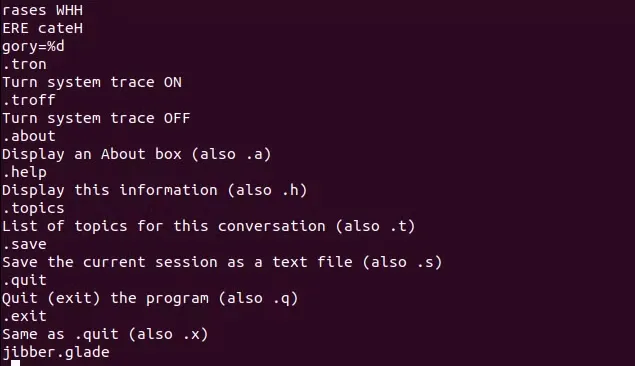Click "Same as .quit" description line
Viewport: 635px width, 366px height.
pyautogui.click(x=105, y=334)
